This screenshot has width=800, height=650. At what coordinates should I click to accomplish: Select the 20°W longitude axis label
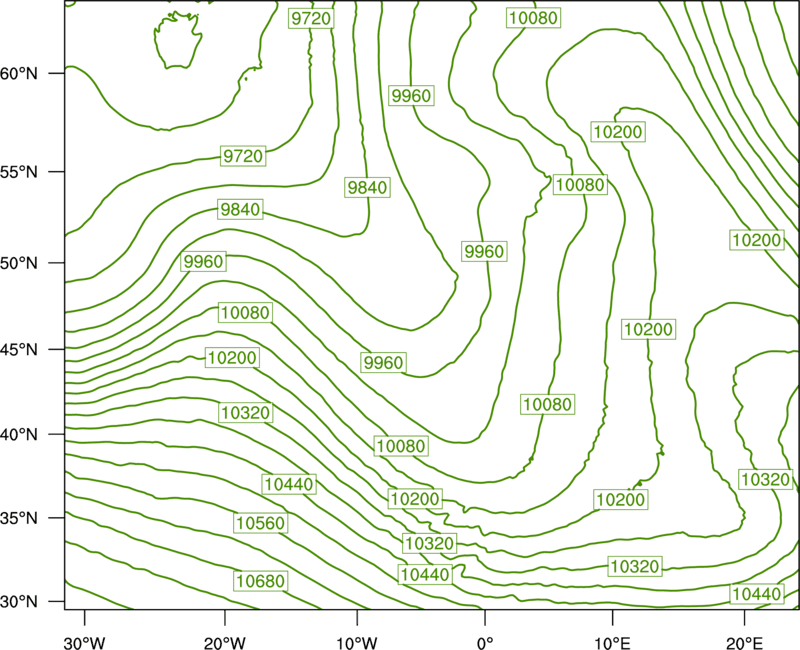[x=224, y=643]
